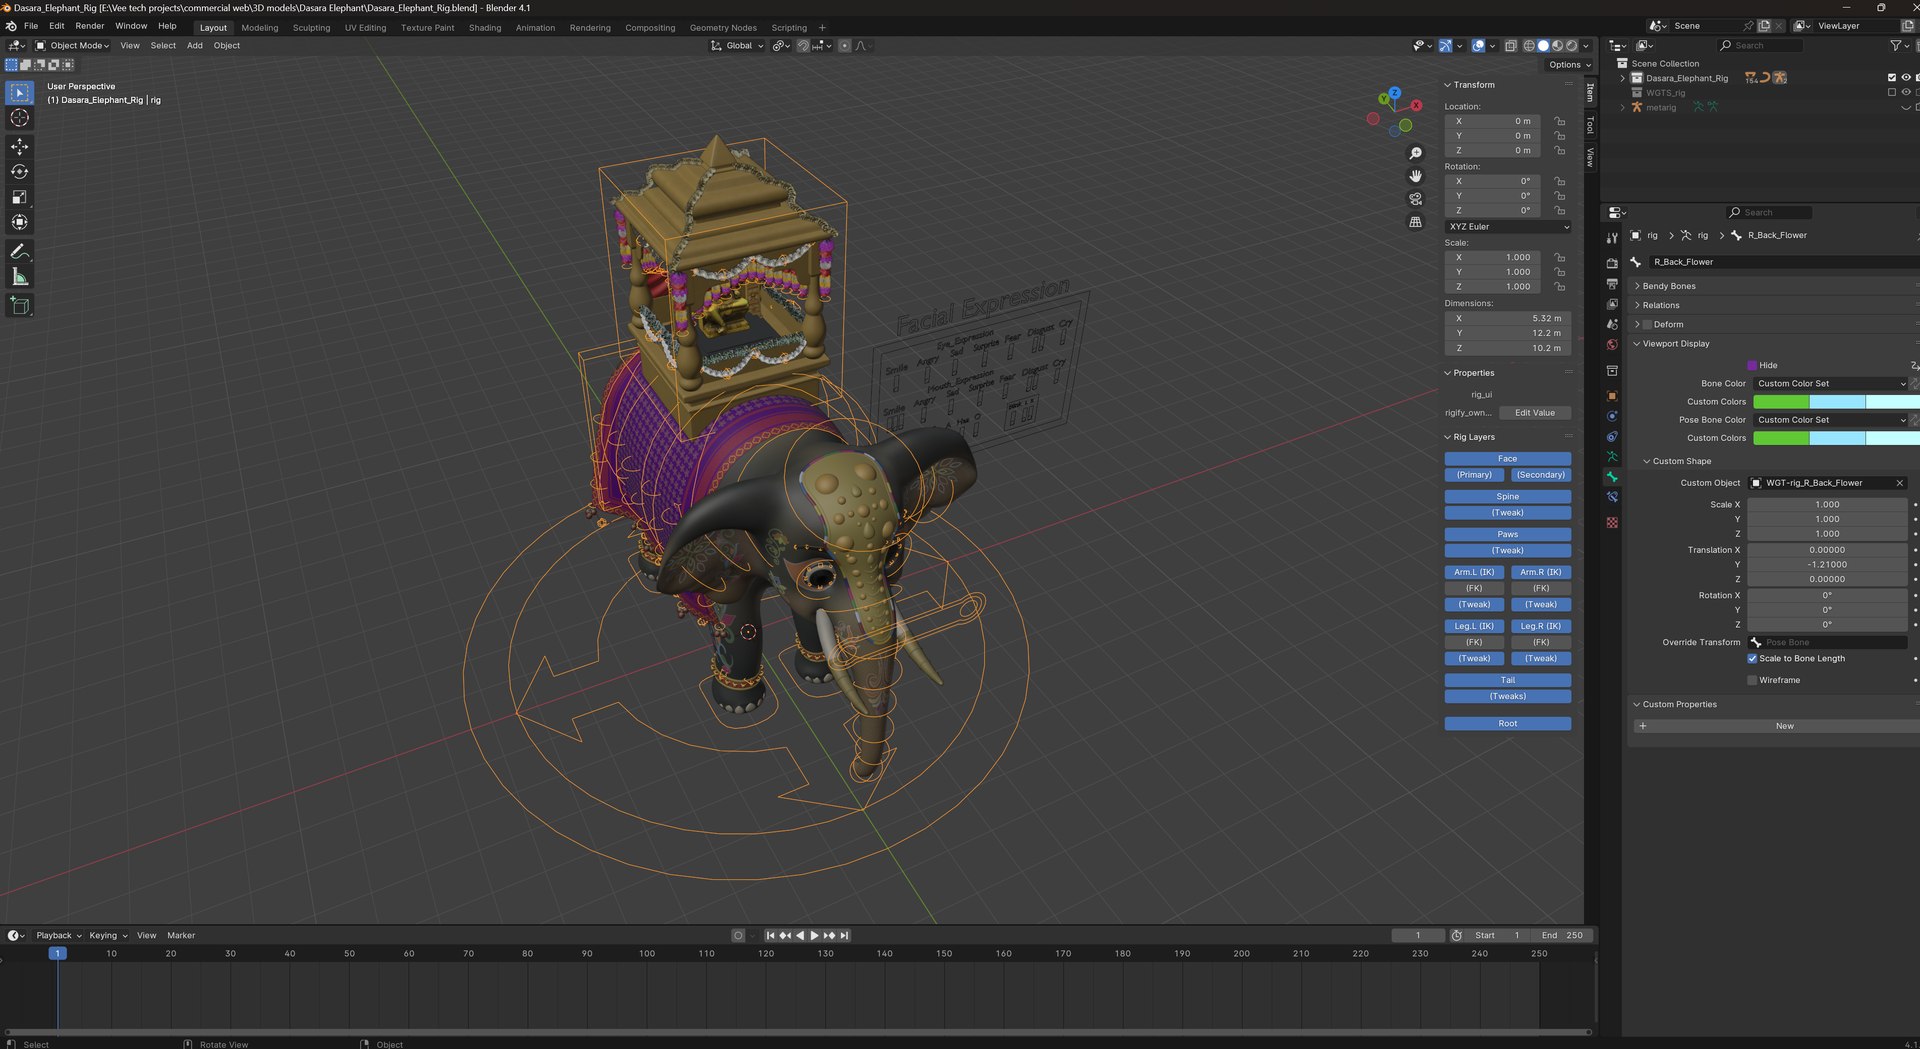The width and height of the screenshot is (1920, 1049).
Task: Open the Object Mode dropdown
Action: click(73, 45)
